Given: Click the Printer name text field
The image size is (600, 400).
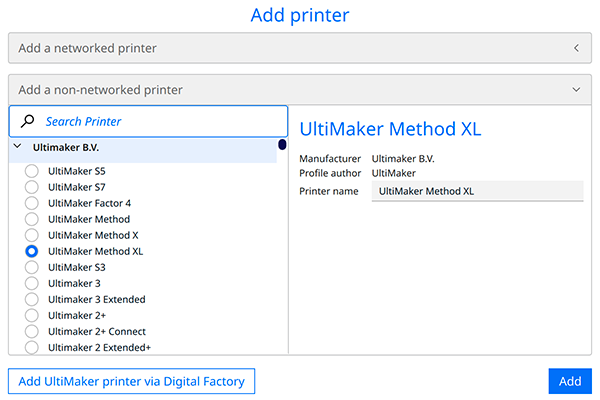Looking at the screenshot, I should [476, 191].
